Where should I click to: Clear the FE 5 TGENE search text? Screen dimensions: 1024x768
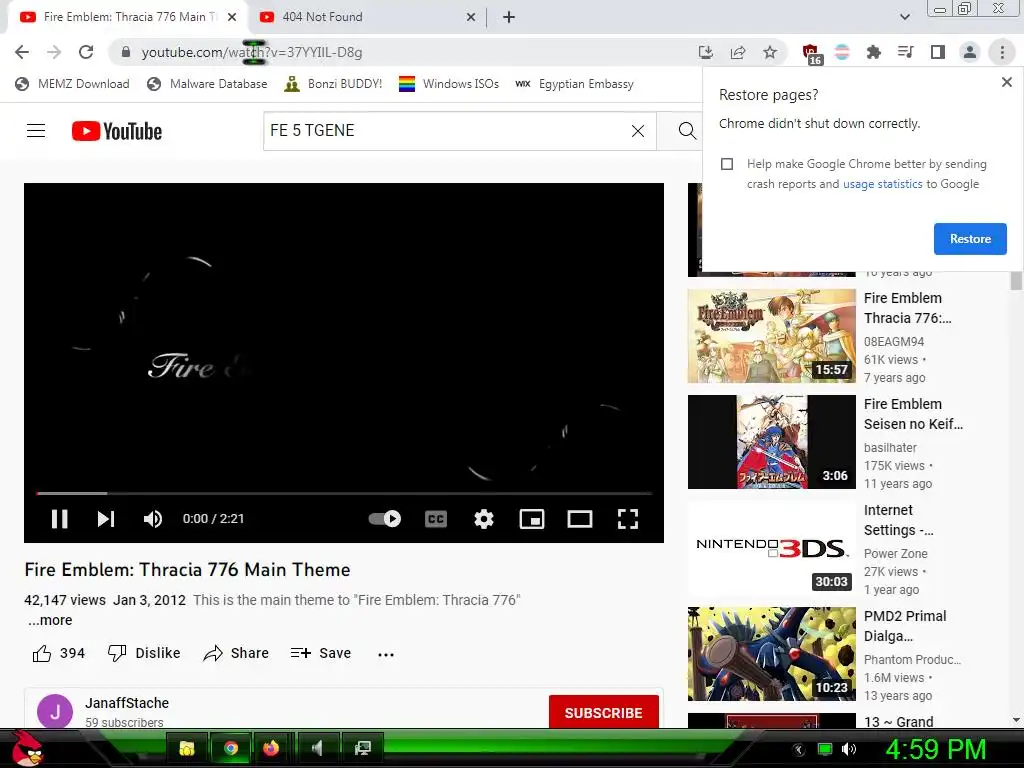click(638, 131)
